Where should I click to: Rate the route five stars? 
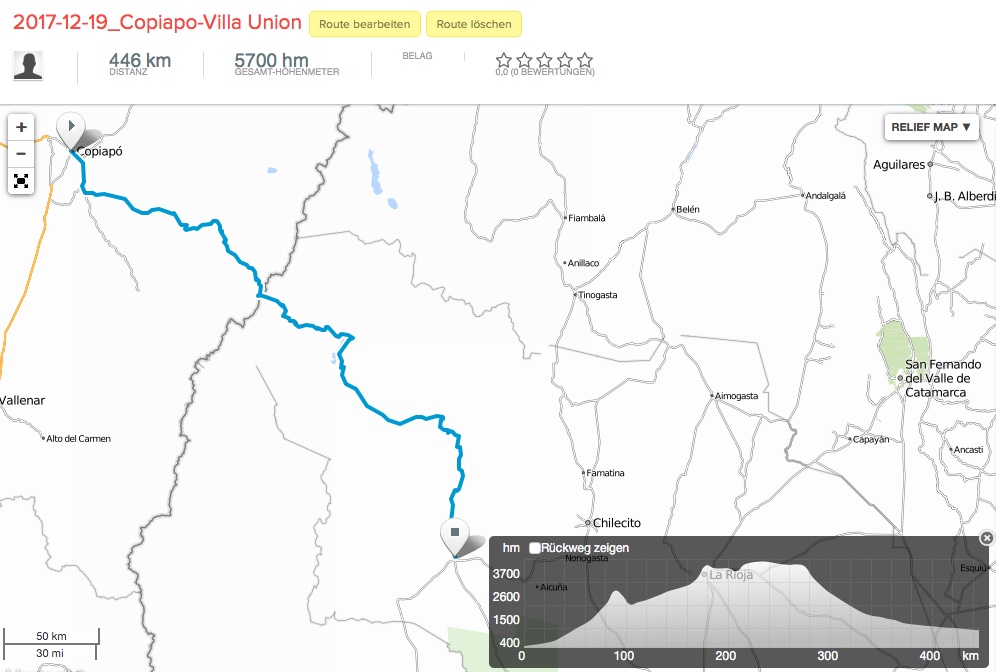pyautogui.click(x=585, y=60)
